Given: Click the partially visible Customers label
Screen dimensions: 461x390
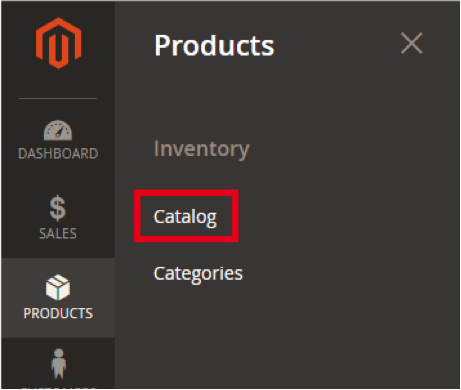Looking at the screenshot, I should 59,388.
